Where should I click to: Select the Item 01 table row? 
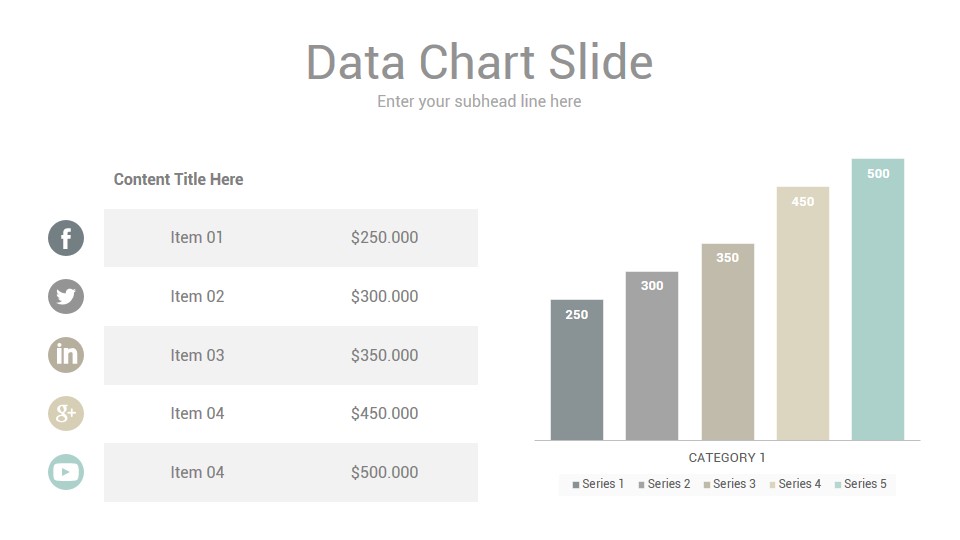(291, 238)
